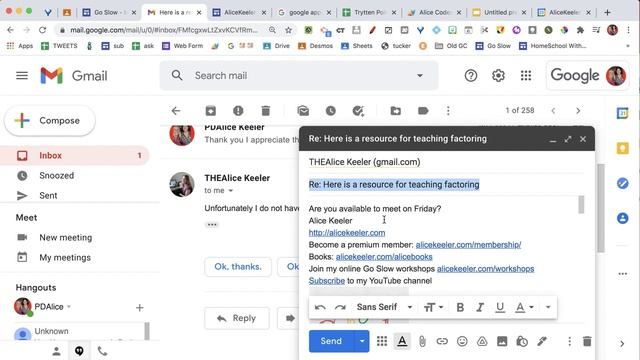Insert files using Google Drive icon
Screen dimensions: 640x360
coord(482,341)
